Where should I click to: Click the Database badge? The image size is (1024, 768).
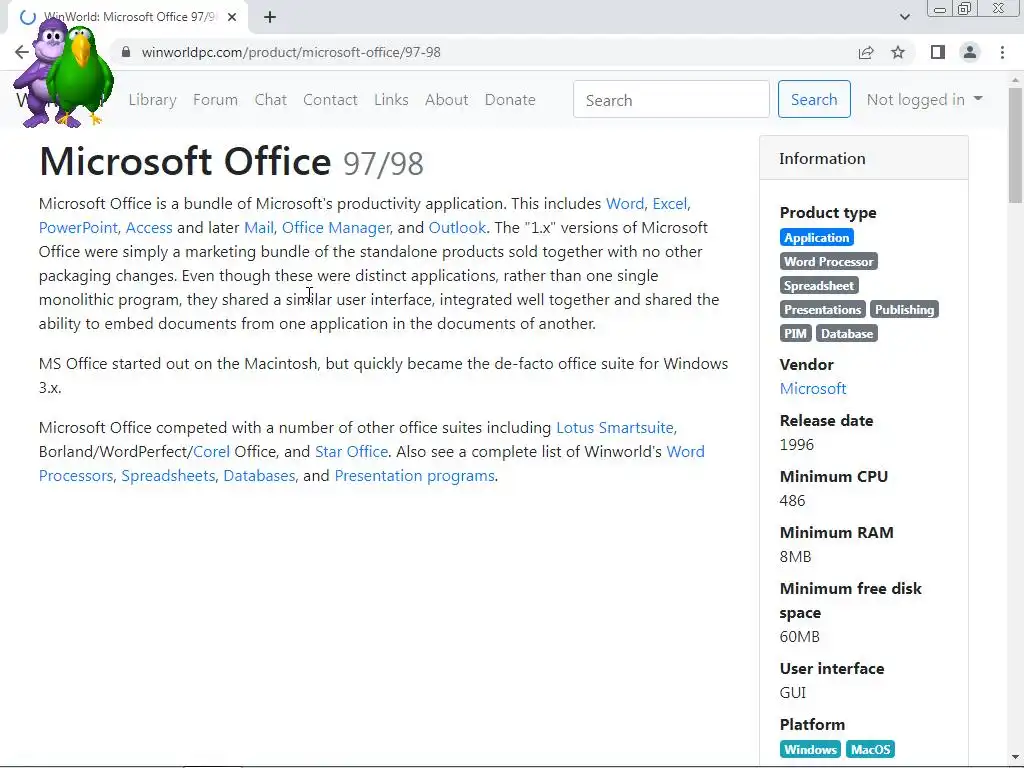coord(846,334)
